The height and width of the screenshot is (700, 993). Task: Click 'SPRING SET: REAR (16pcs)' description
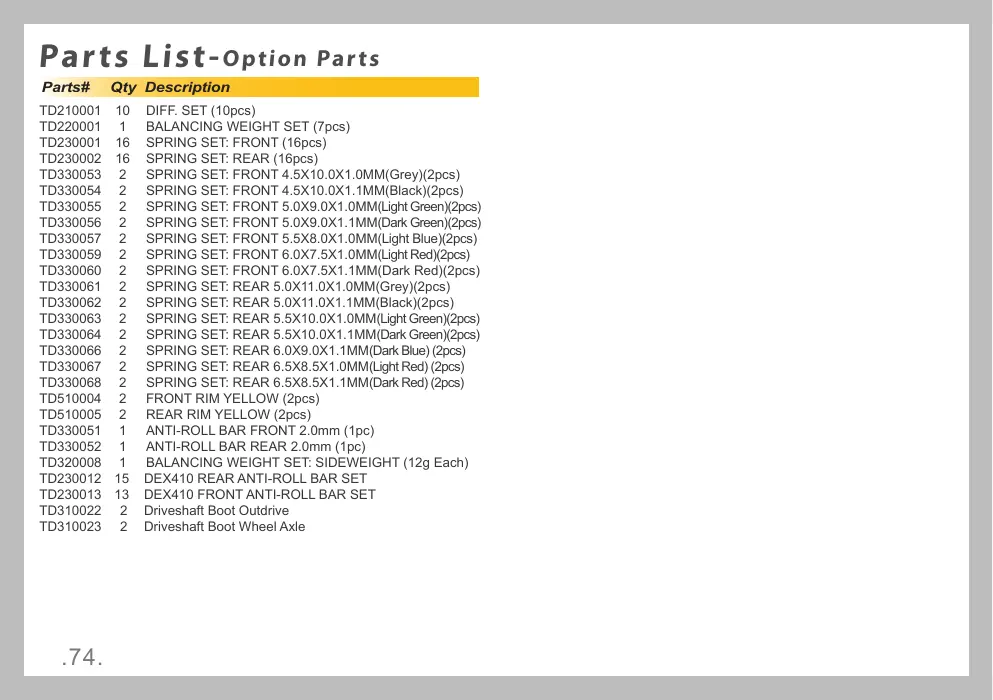point(232,158)
